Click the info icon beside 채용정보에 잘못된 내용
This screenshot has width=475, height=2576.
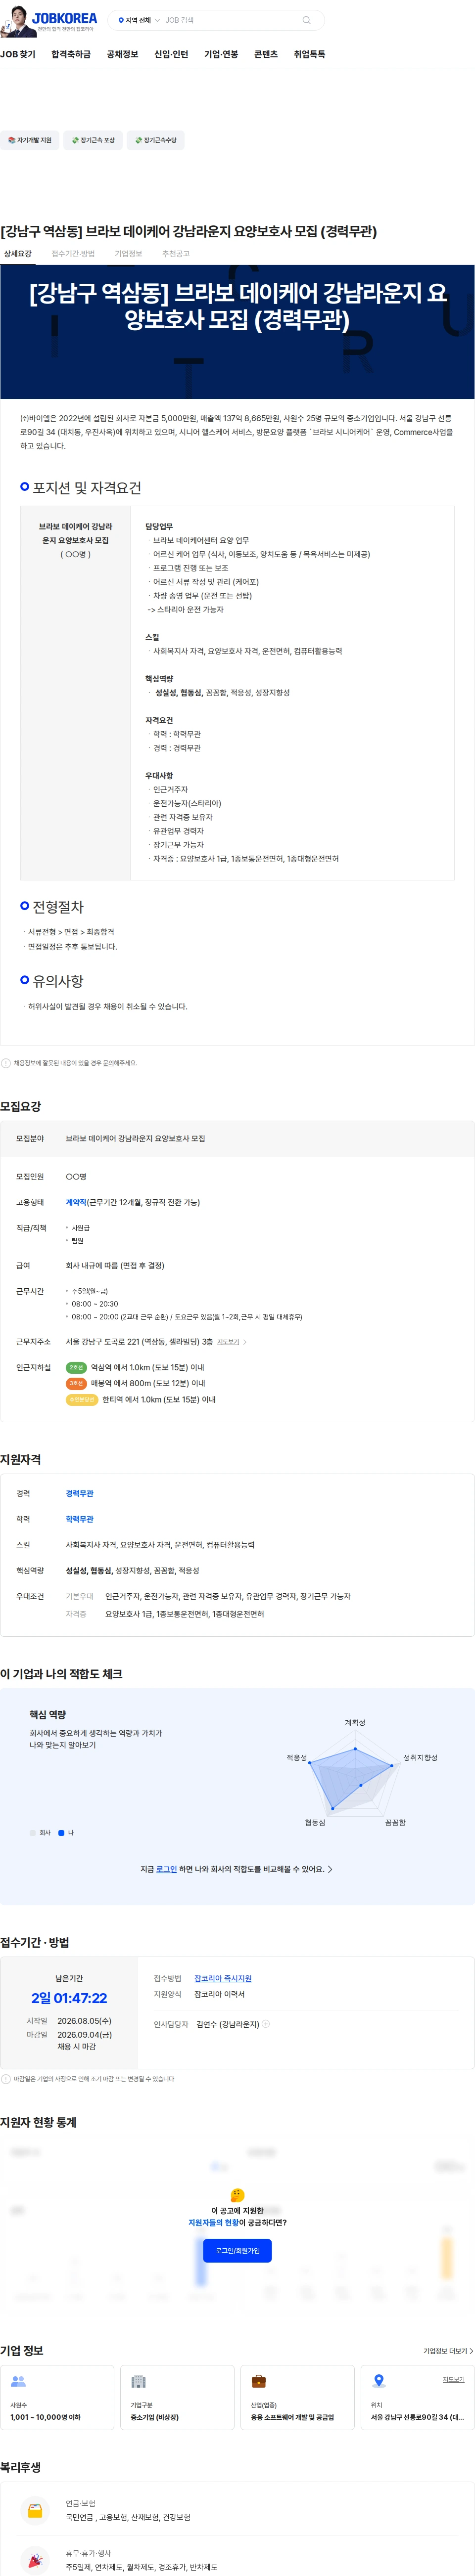coord(6,1063)
